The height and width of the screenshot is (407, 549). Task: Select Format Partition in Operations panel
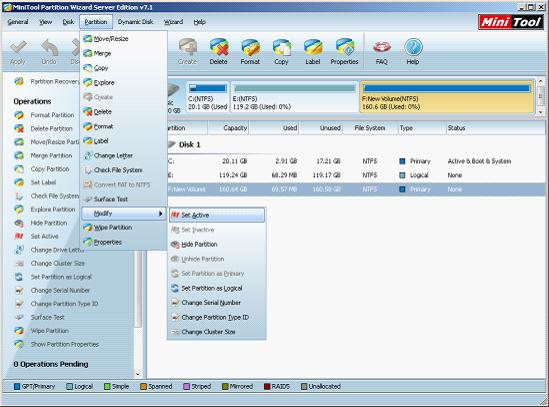tap(44, 115)
